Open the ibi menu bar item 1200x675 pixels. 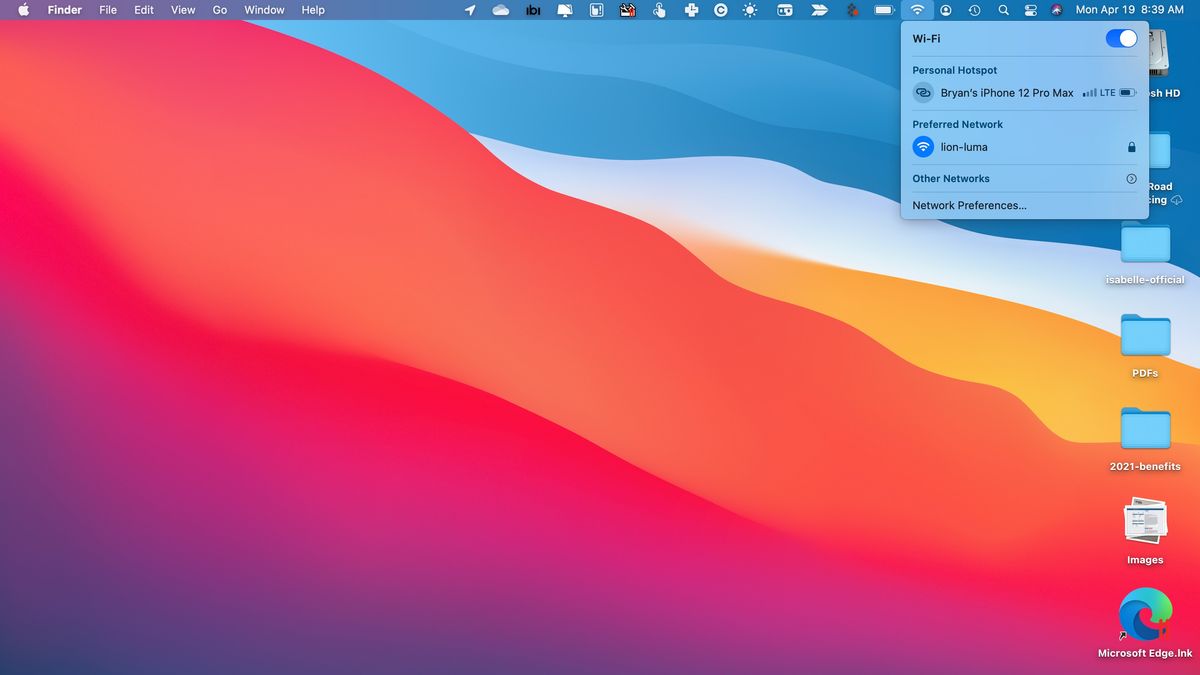pos(532,10)
